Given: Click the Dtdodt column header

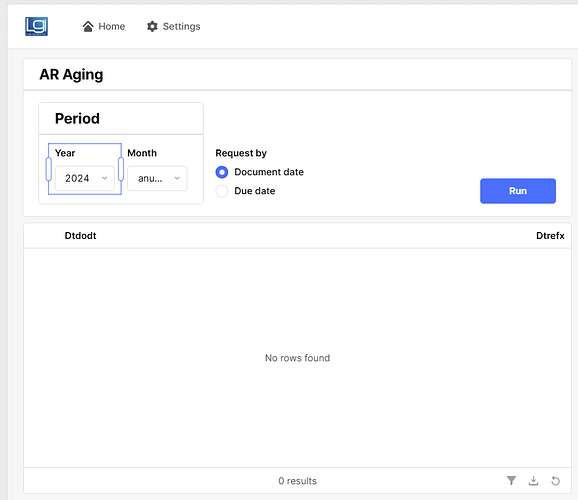Looking at the screenshot, I should coord(80,236).
